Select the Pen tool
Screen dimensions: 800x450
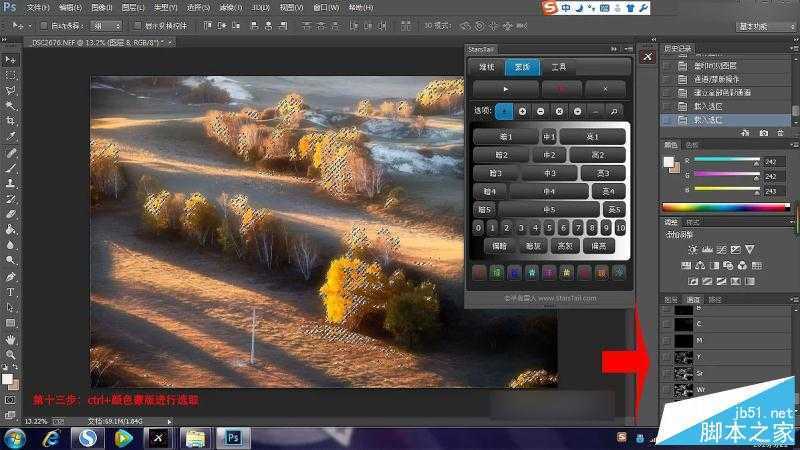pos(10,277)
